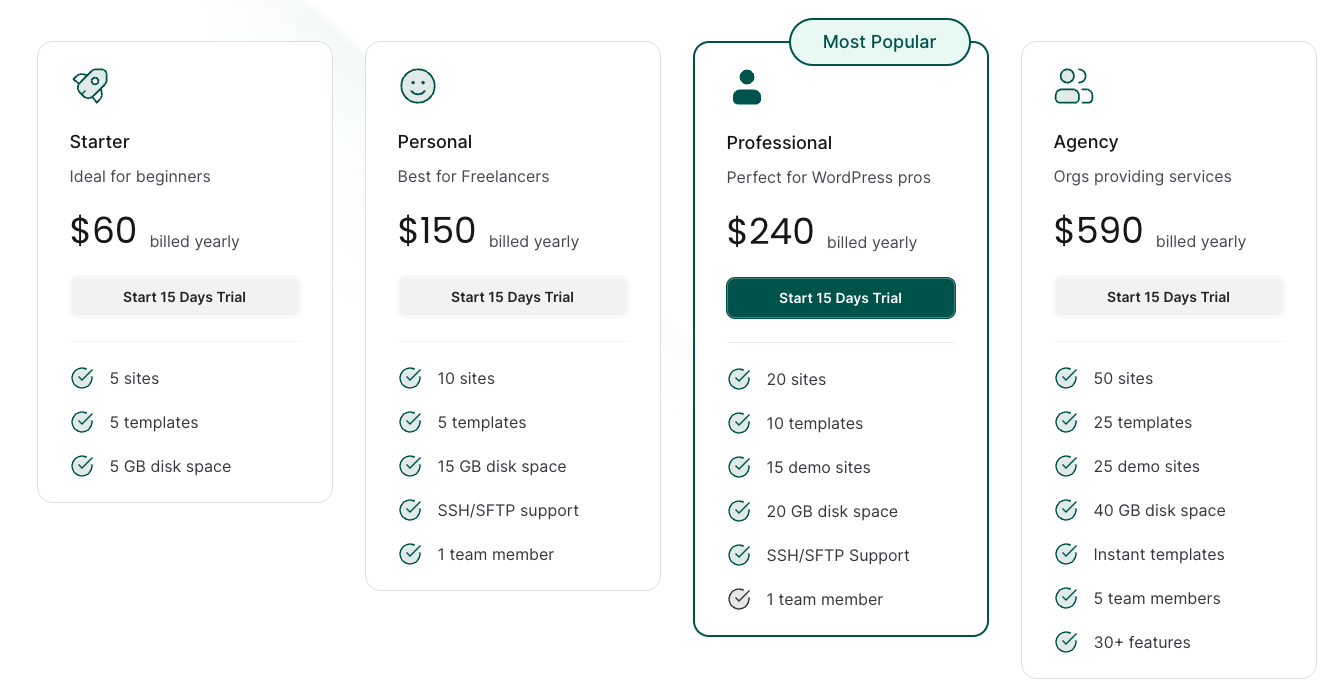Select the Agency plan title
Image resolution: width=1341 pixels, height=696 pixels.
(1085, 142)
